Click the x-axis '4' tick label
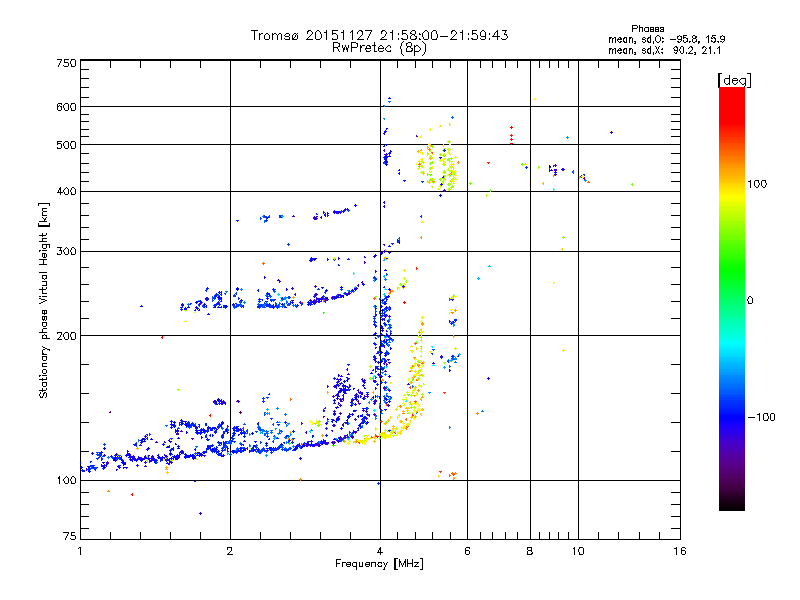This screenshot has width=800, height=600. click(x=380, y=551)
